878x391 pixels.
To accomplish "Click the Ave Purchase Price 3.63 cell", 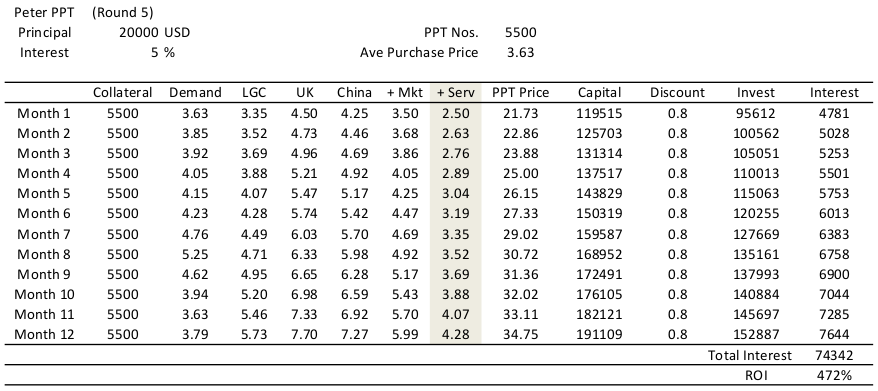I will [x=520, y=53].
